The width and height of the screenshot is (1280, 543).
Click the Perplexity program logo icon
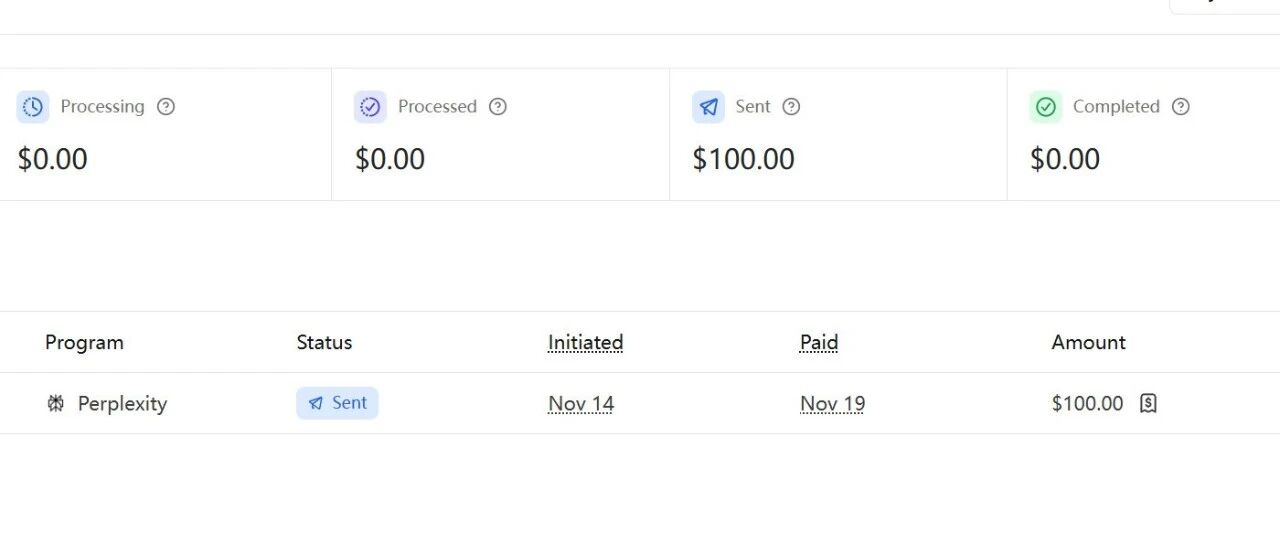click(x=56, y=403)
